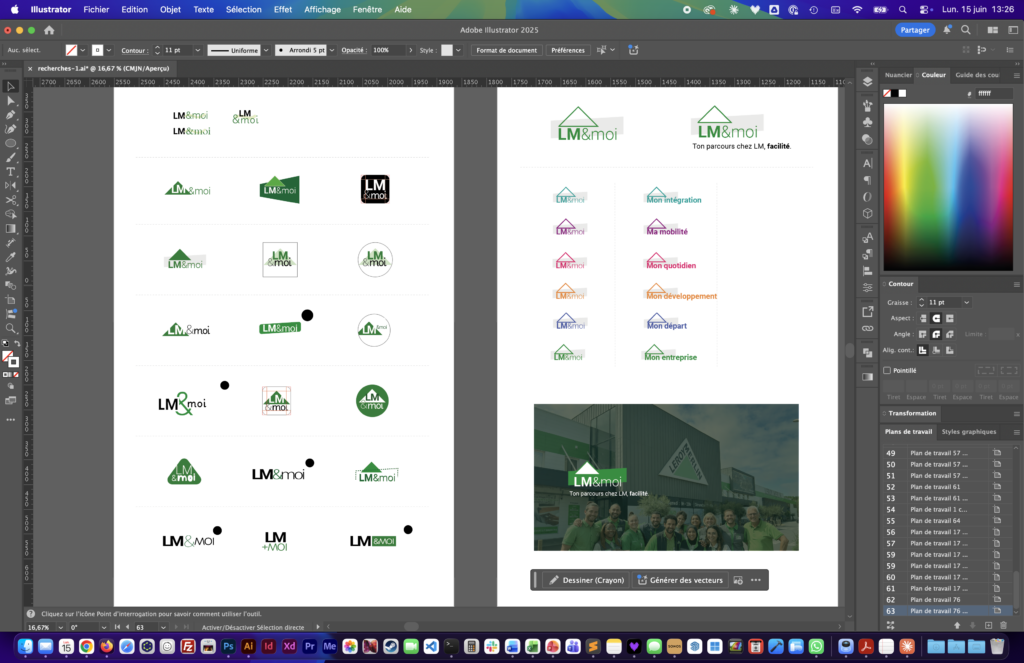Open the Layers panel icon
The width and height of the screenshot is (1024, 663).
(867, 82)
